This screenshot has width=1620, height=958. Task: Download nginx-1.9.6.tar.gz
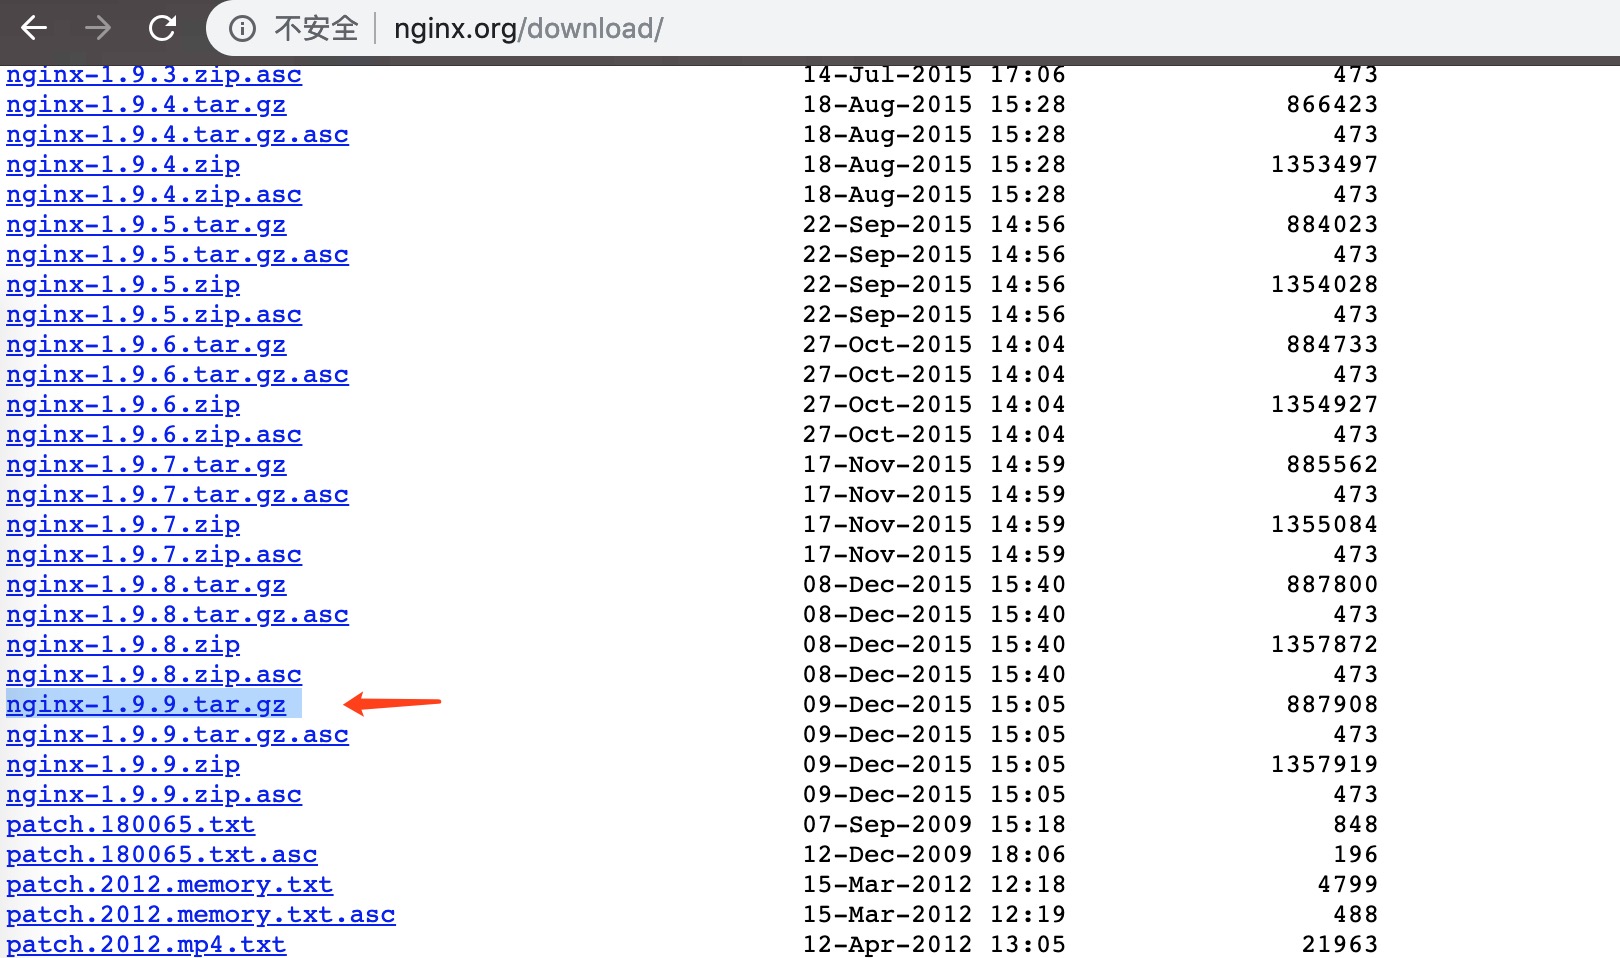tap(146, 345)
